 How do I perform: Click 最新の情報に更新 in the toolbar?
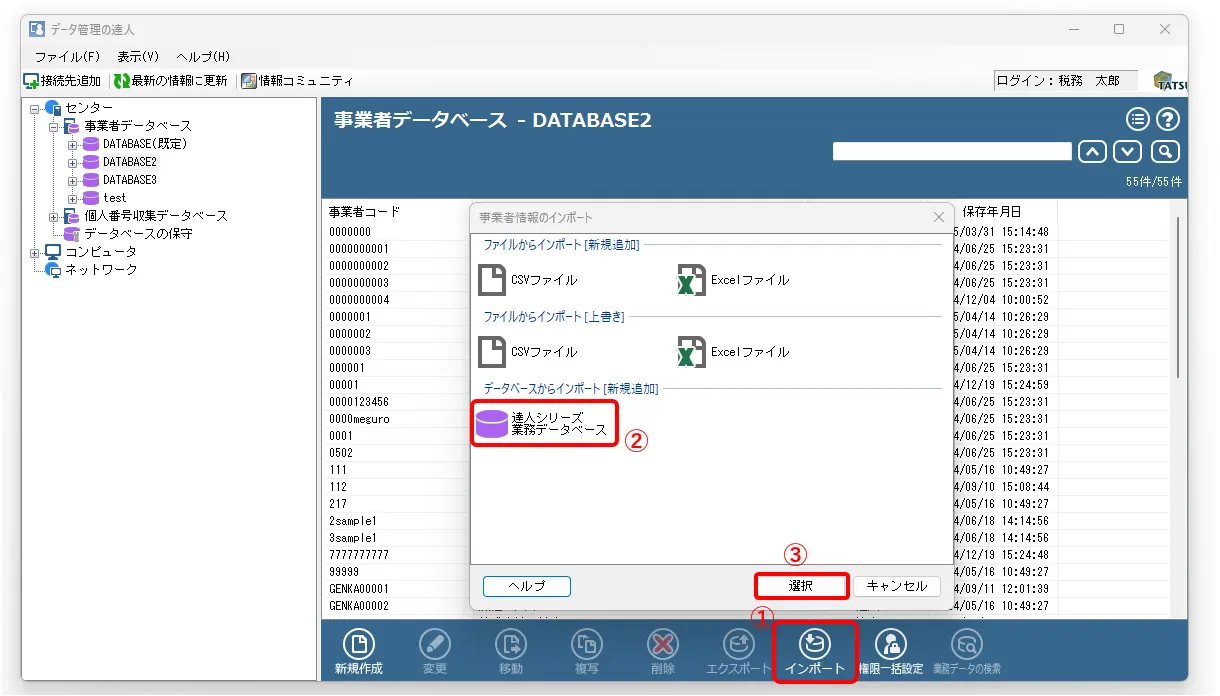(x=171, y=81)
